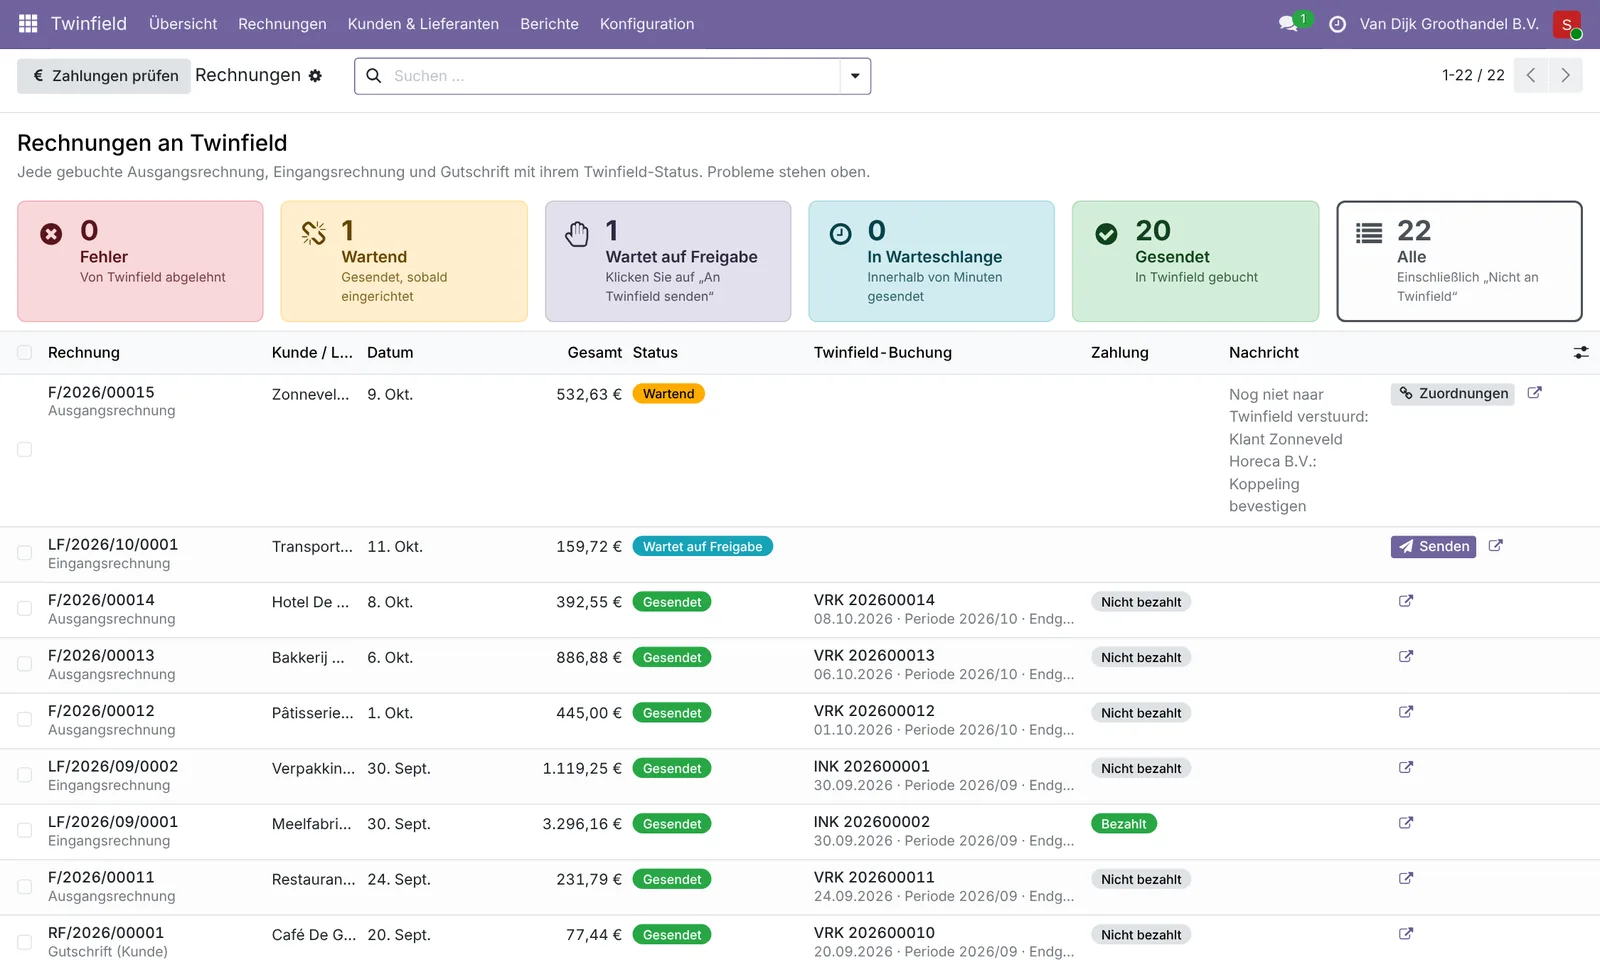This screenshot has width=1600, height=960.
Task: Open column settings adjust icon
Action: (1581, 353)
